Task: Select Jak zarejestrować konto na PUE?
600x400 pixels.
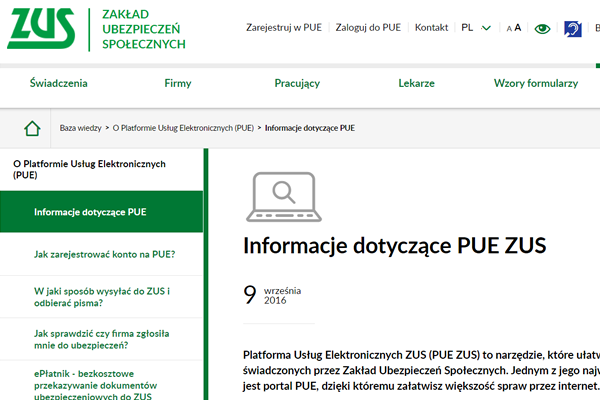Action: coord(104,254)
